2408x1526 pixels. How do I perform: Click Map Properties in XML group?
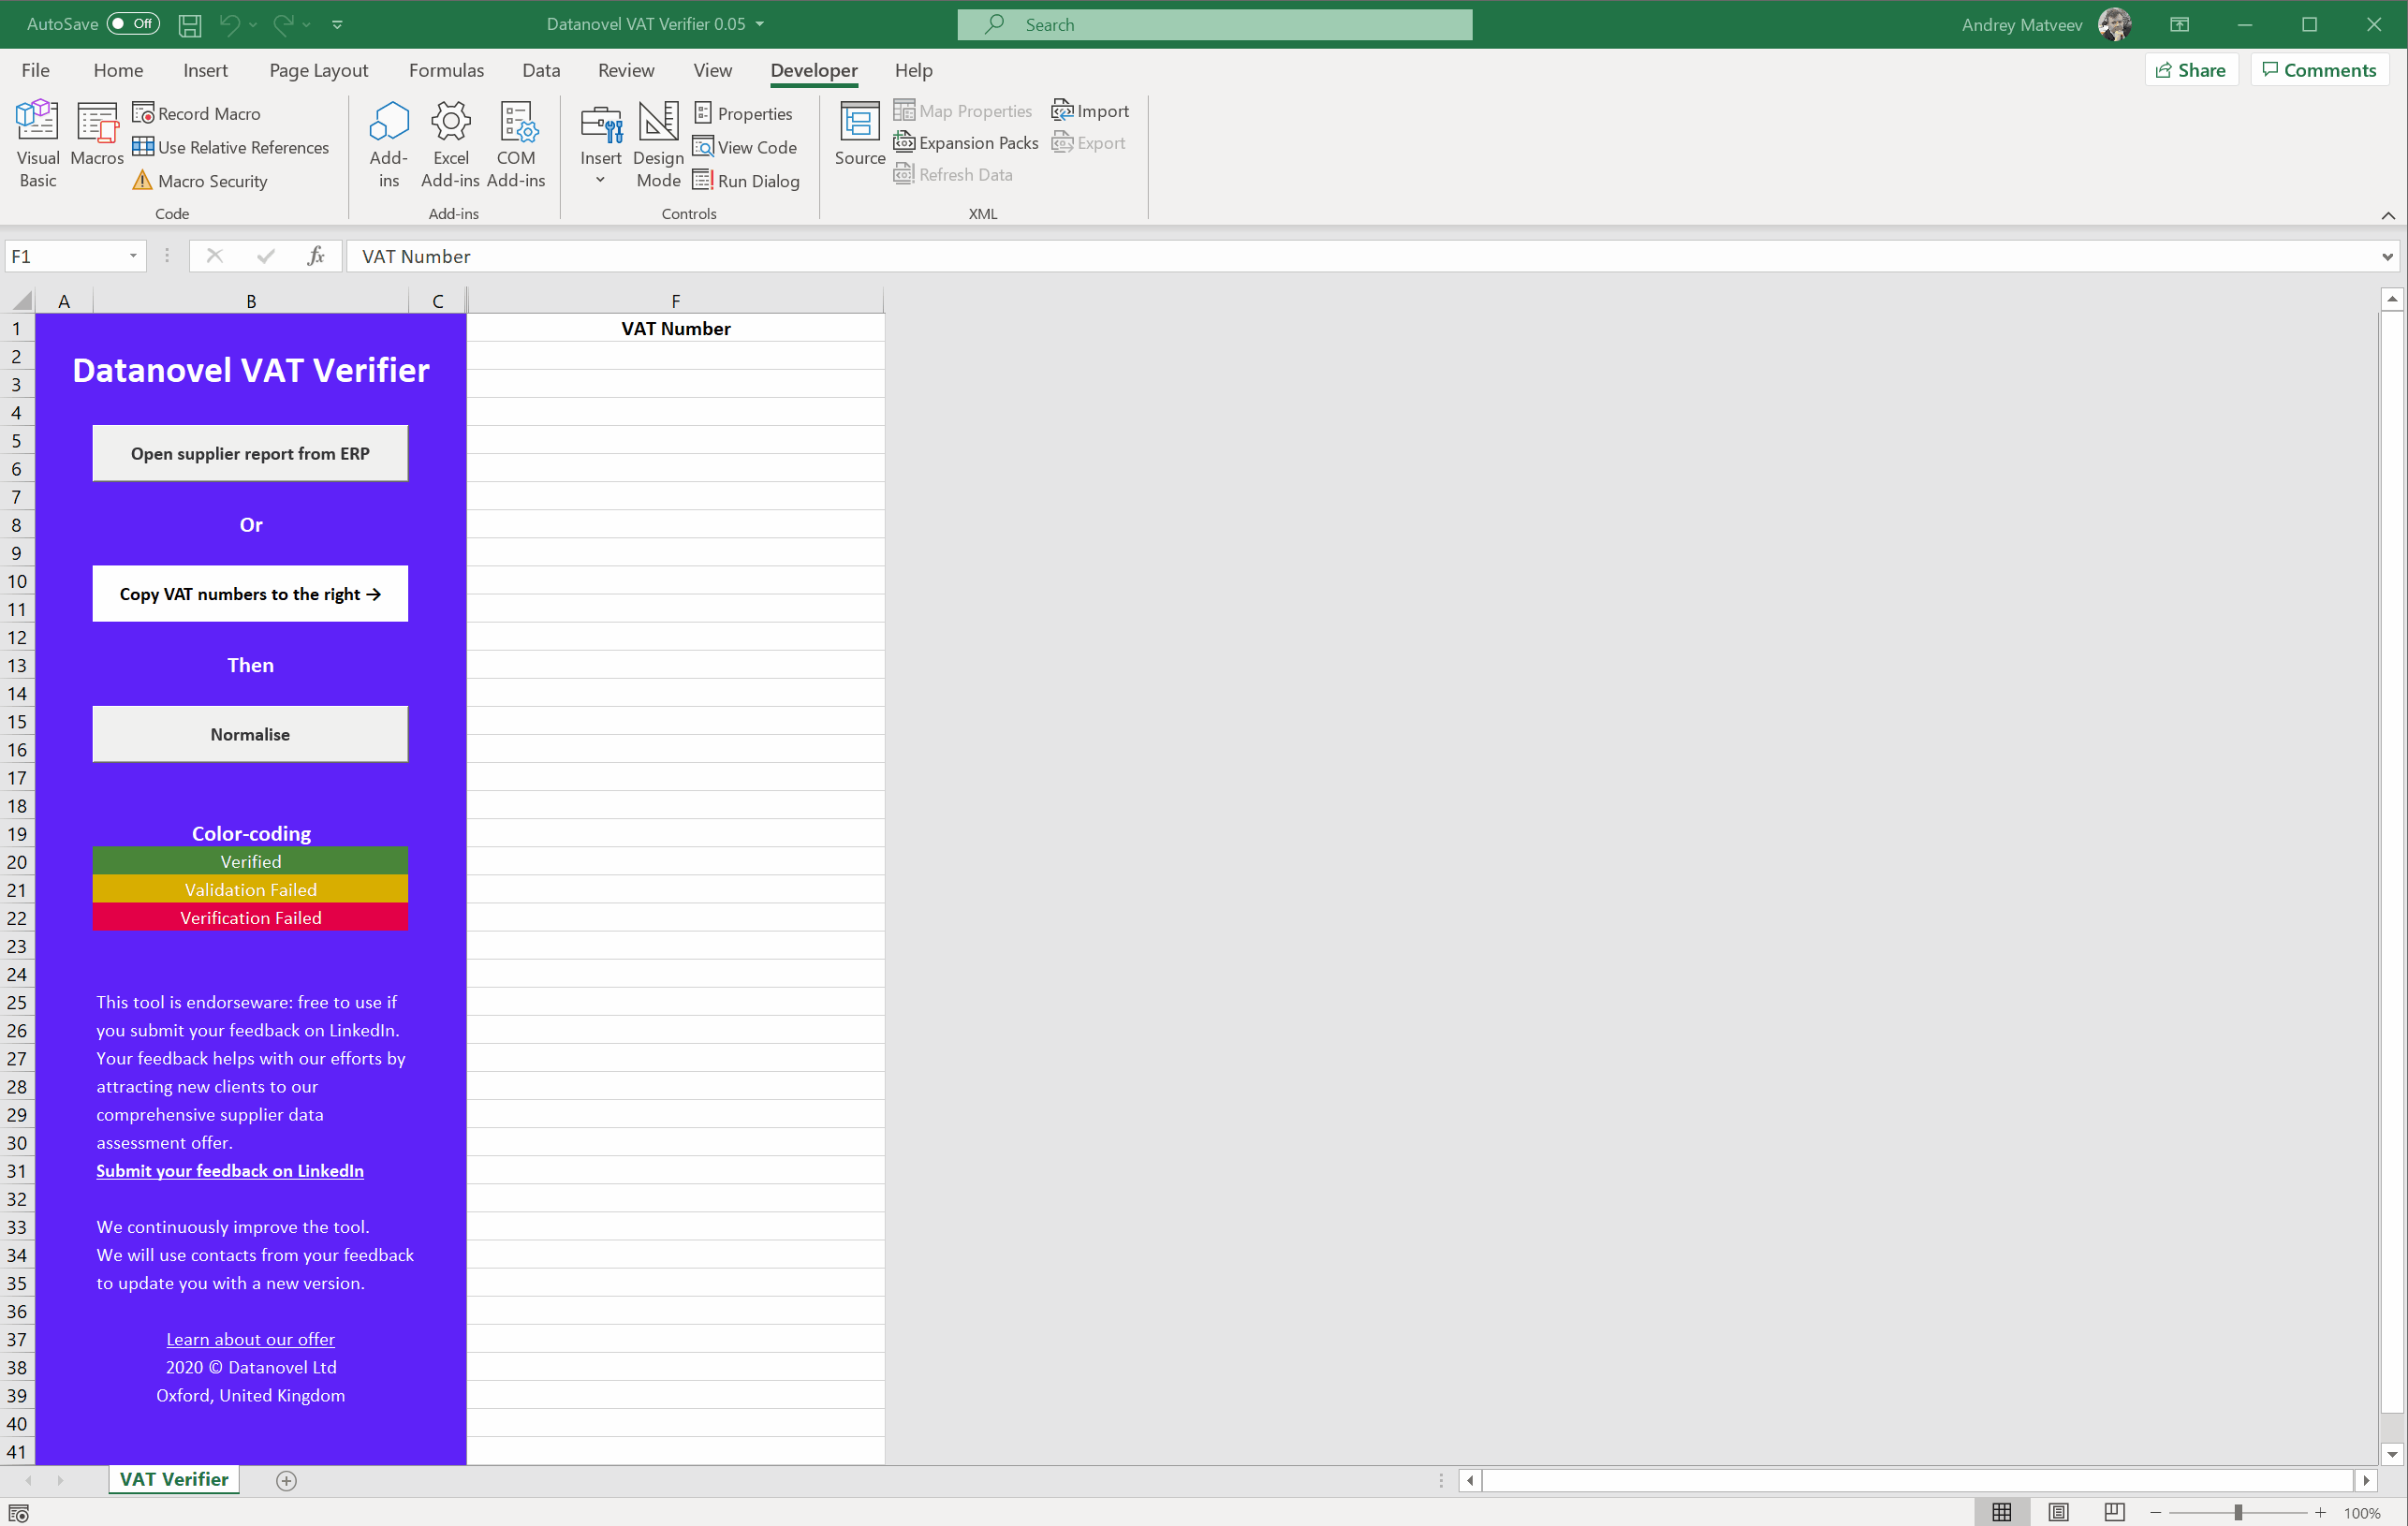coord(962,111)
